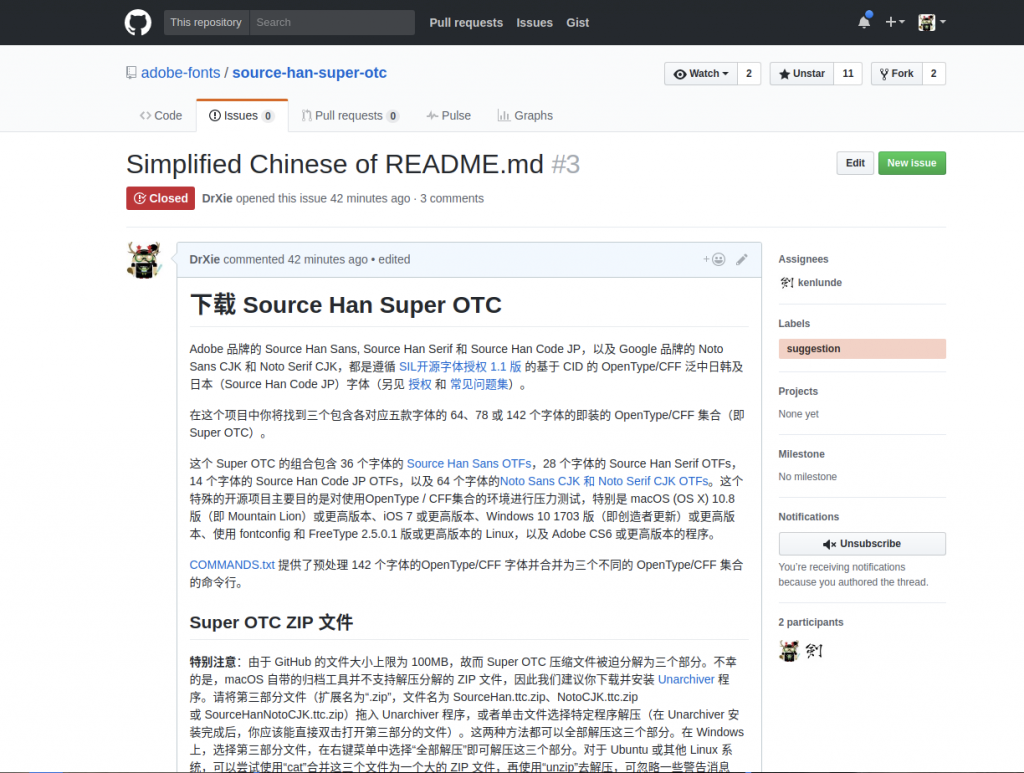Click the Labels sidebar heading

(x=794, y=324)
